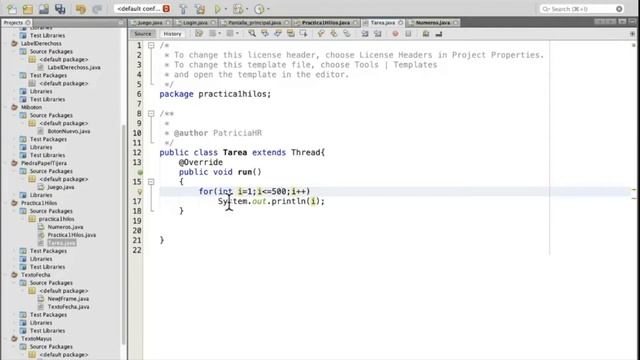Click the Find Selection magnifier icon
This screenshot has height=360, width=640.
pyautogui.click(x=252, y=34)
